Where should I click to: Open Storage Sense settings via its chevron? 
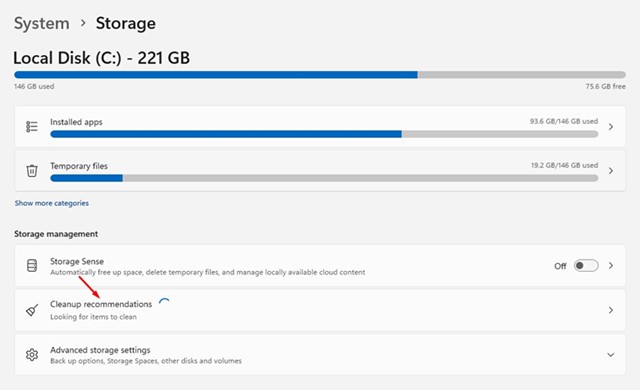tap(611, 266)
